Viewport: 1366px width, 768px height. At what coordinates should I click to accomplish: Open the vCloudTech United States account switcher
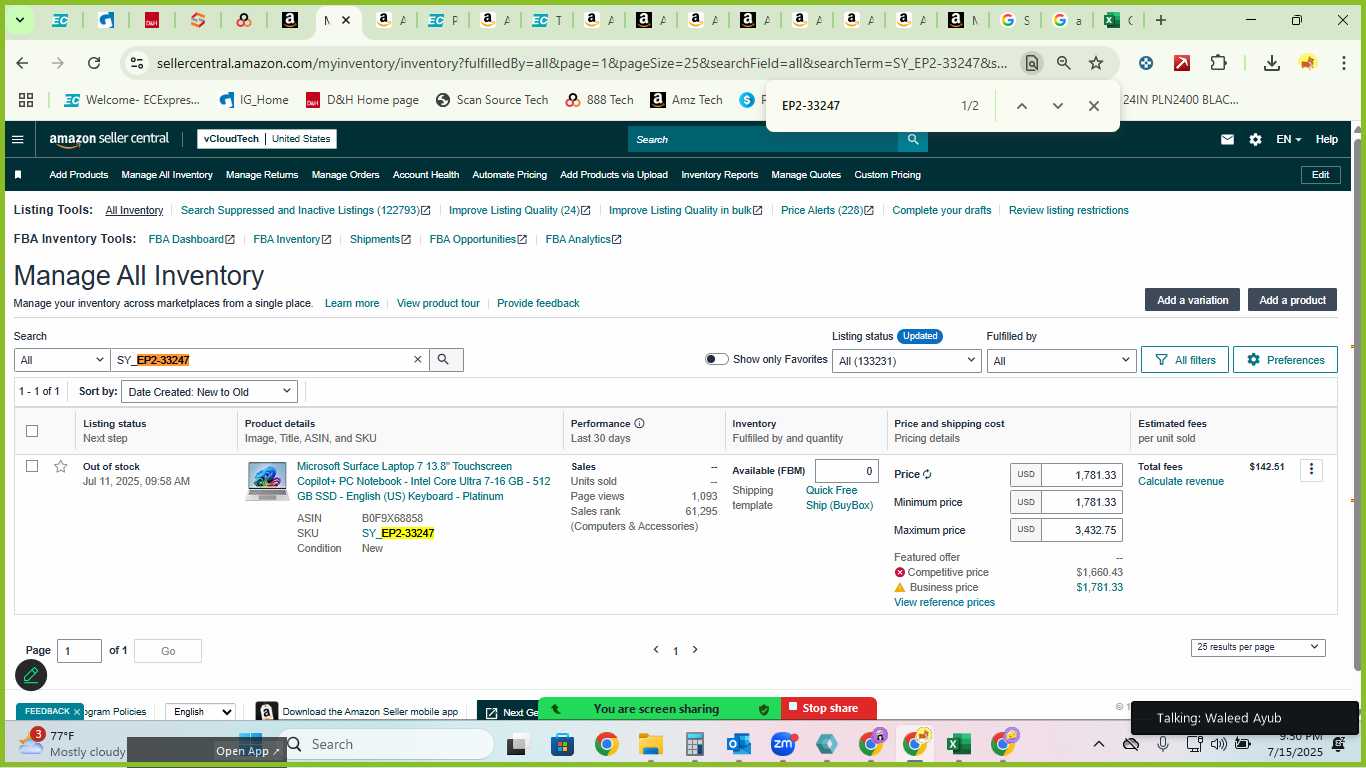[x=267, y=139]
